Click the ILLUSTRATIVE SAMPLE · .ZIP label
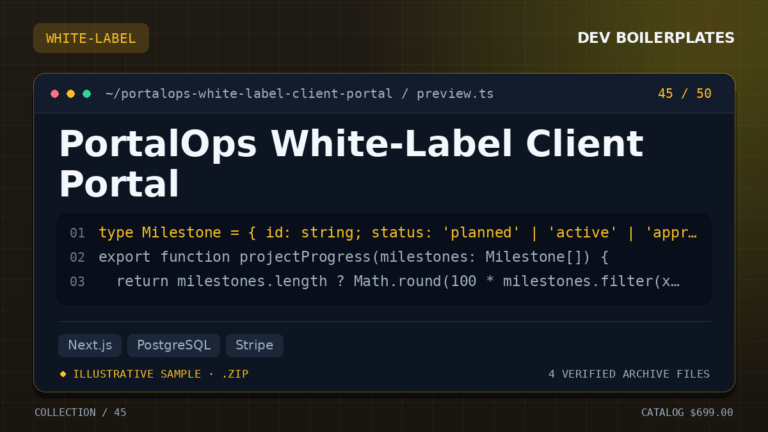This screenshot has height=432, width=768. [x=161, y=374]
